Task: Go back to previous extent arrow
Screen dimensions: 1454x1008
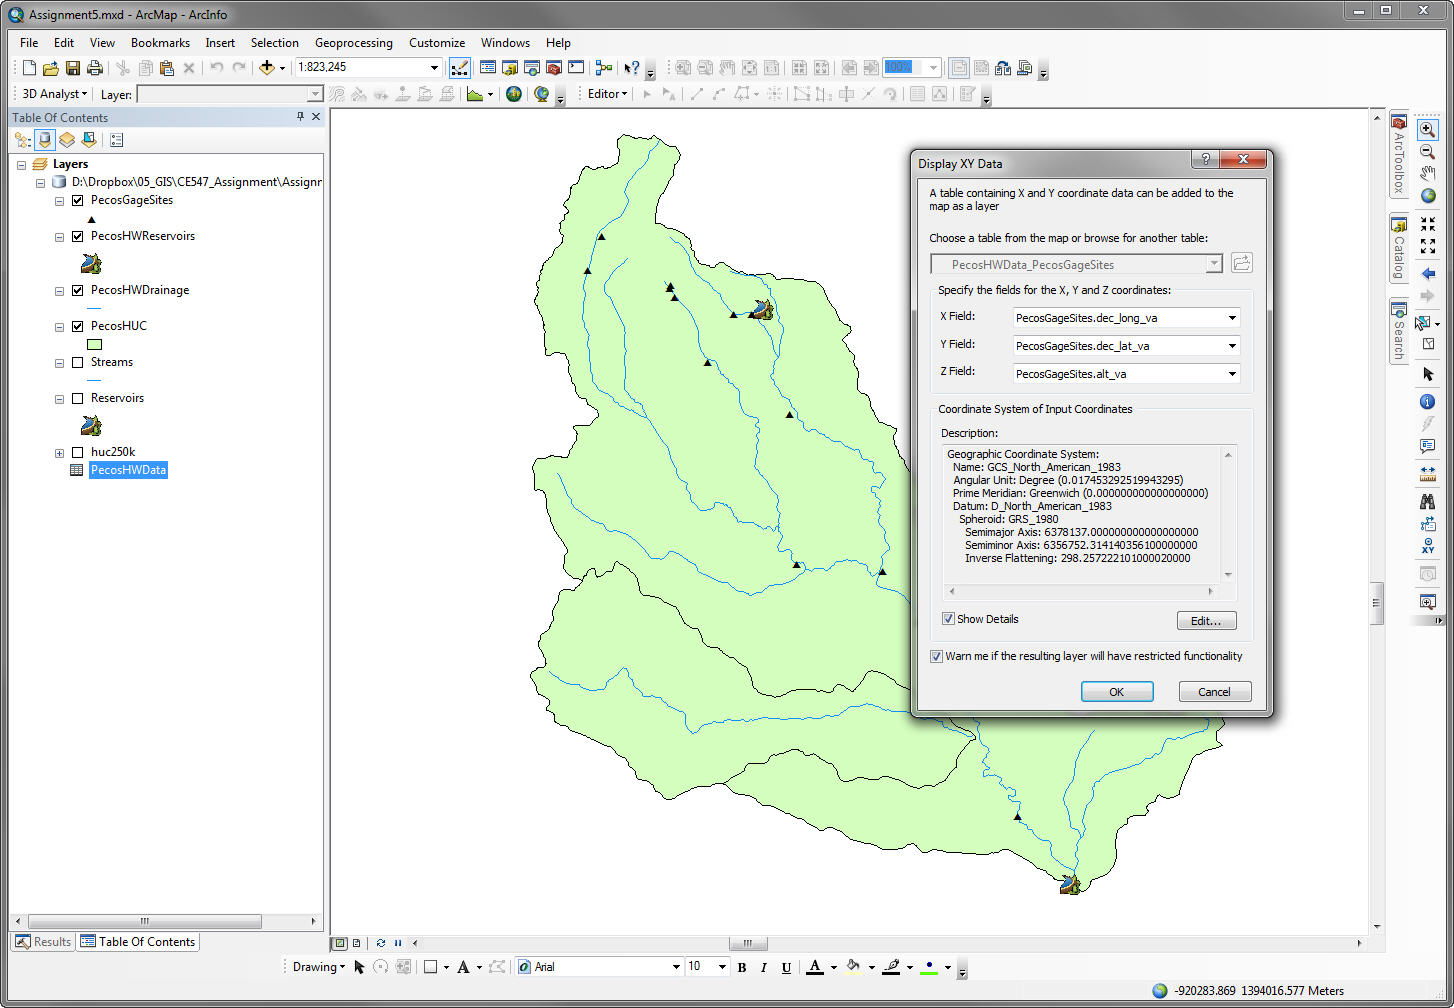Action: click(x=1428, y=274)
